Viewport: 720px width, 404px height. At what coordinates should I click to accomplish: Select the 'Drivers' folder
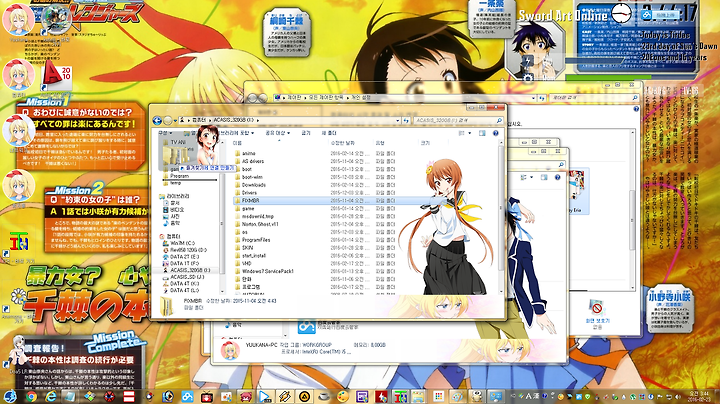(249, 193)
